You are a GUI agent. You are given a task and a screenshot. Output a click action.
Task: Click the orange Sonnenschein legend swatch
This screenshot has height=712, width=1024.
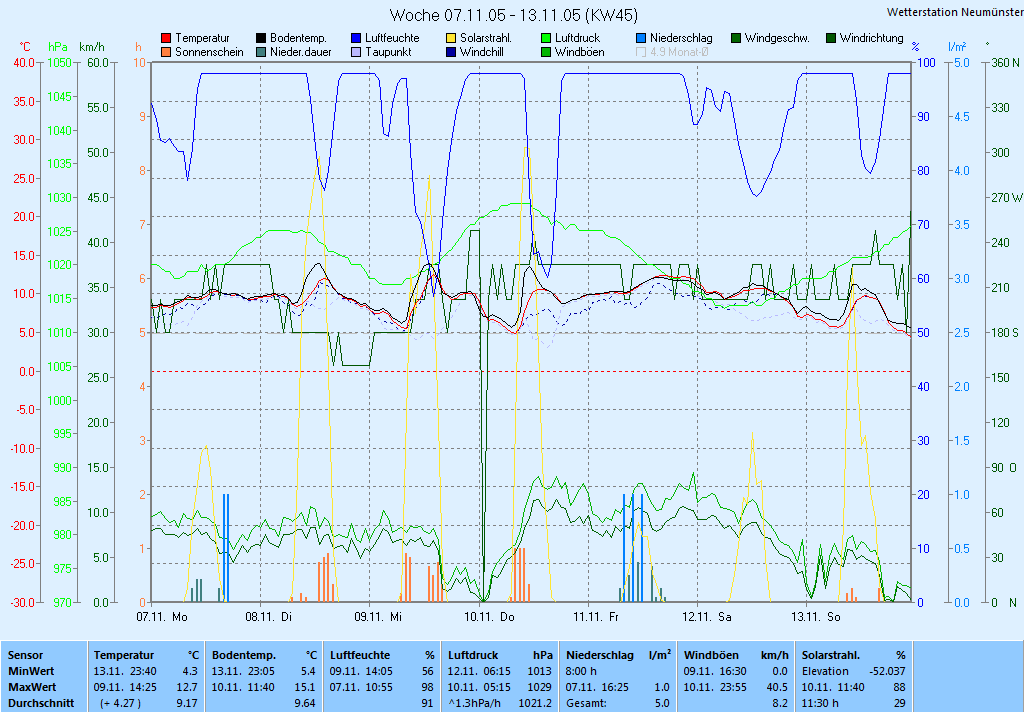166,52
